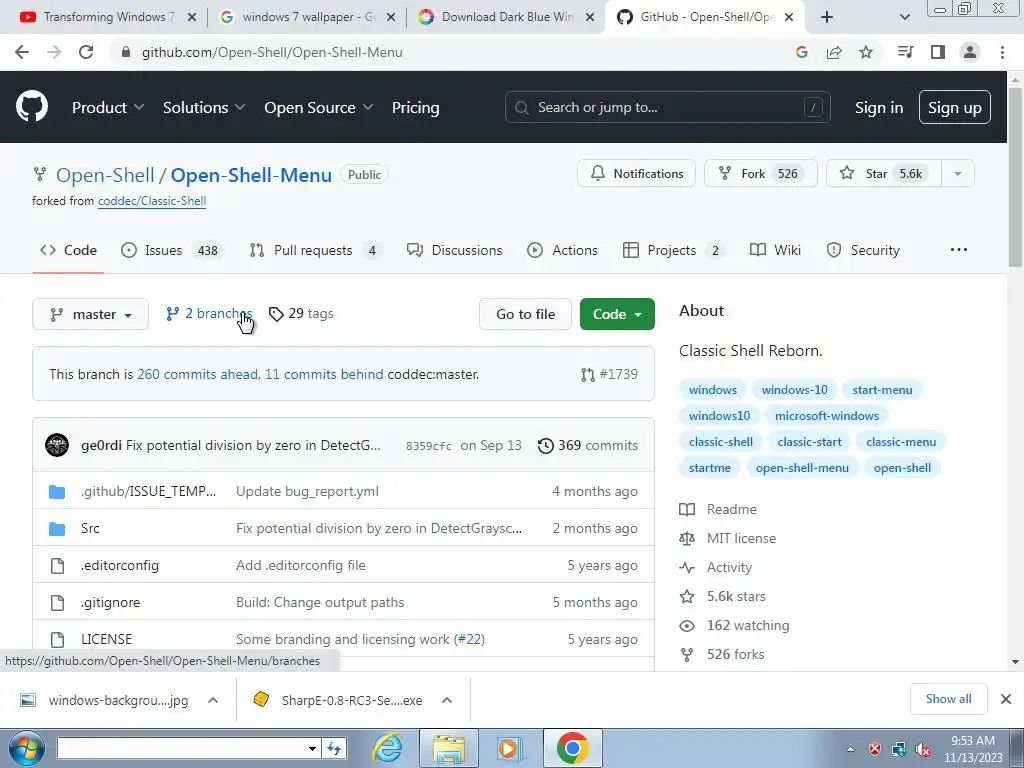This screenshot has height=768, width=1024.
Task: Expand repository nav three-dot overflow menu
Action: [x=959, y=249]
